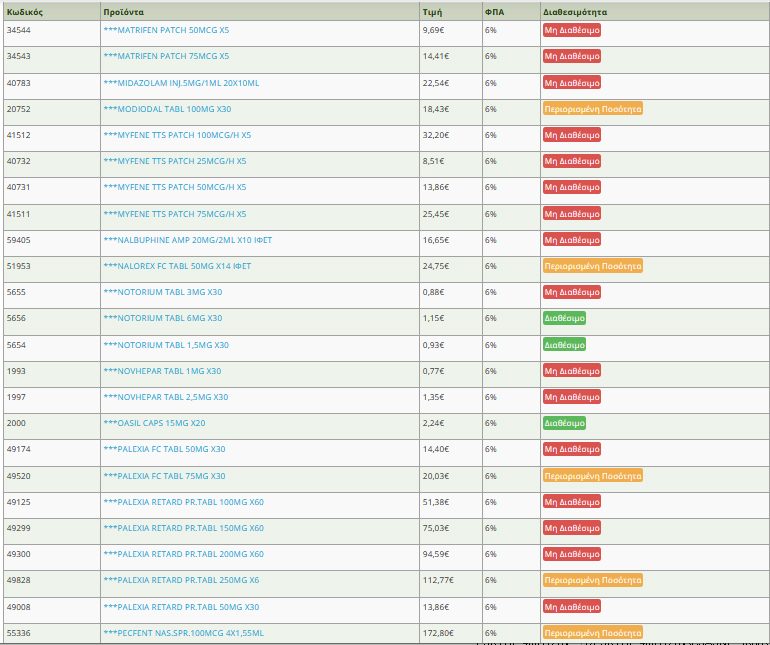This screenshot has height=645, width=770.
Task: Select the OASIL CAPS 15MG X20 link
Action: tap(154, 423)
